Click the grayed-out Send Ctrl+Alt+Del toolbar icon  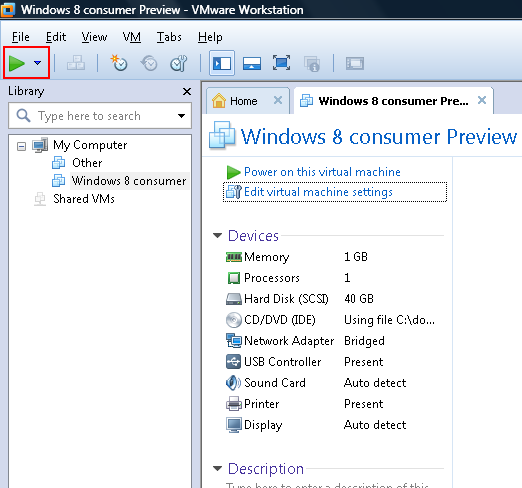tap(76, 63)
